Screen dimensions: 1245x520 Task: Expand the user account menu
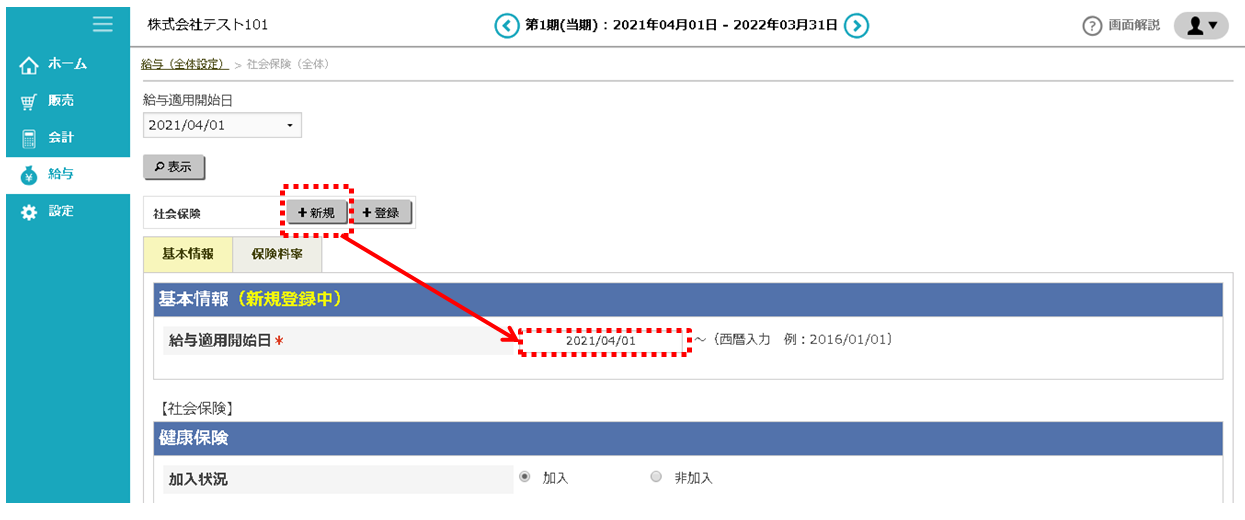coord(1200,26)
